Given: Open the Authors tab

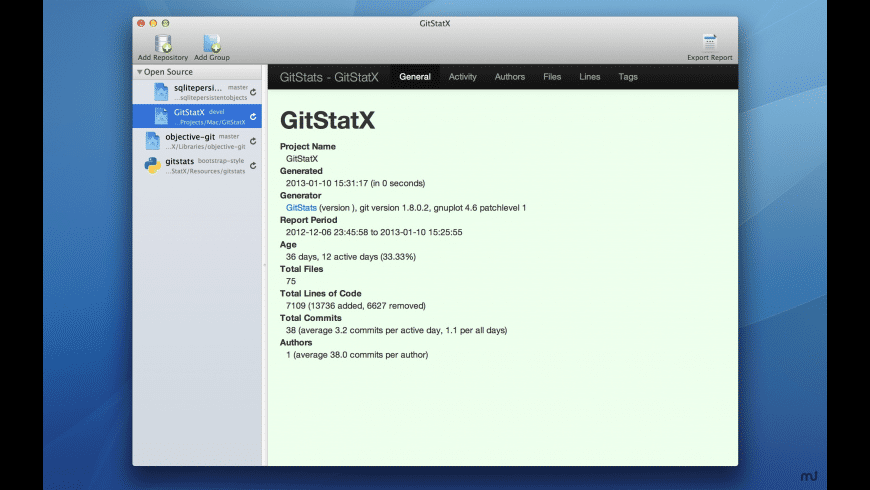Looking at the screenshot, I should coord(509,77).
